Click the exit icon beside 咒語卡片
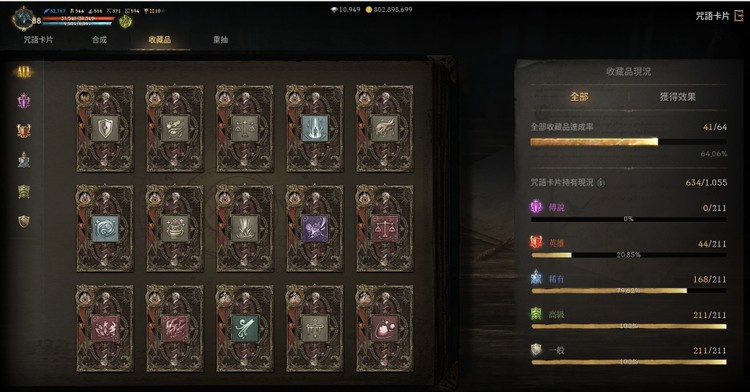Screen dimensions: 750x392 [x=739, y=16]
